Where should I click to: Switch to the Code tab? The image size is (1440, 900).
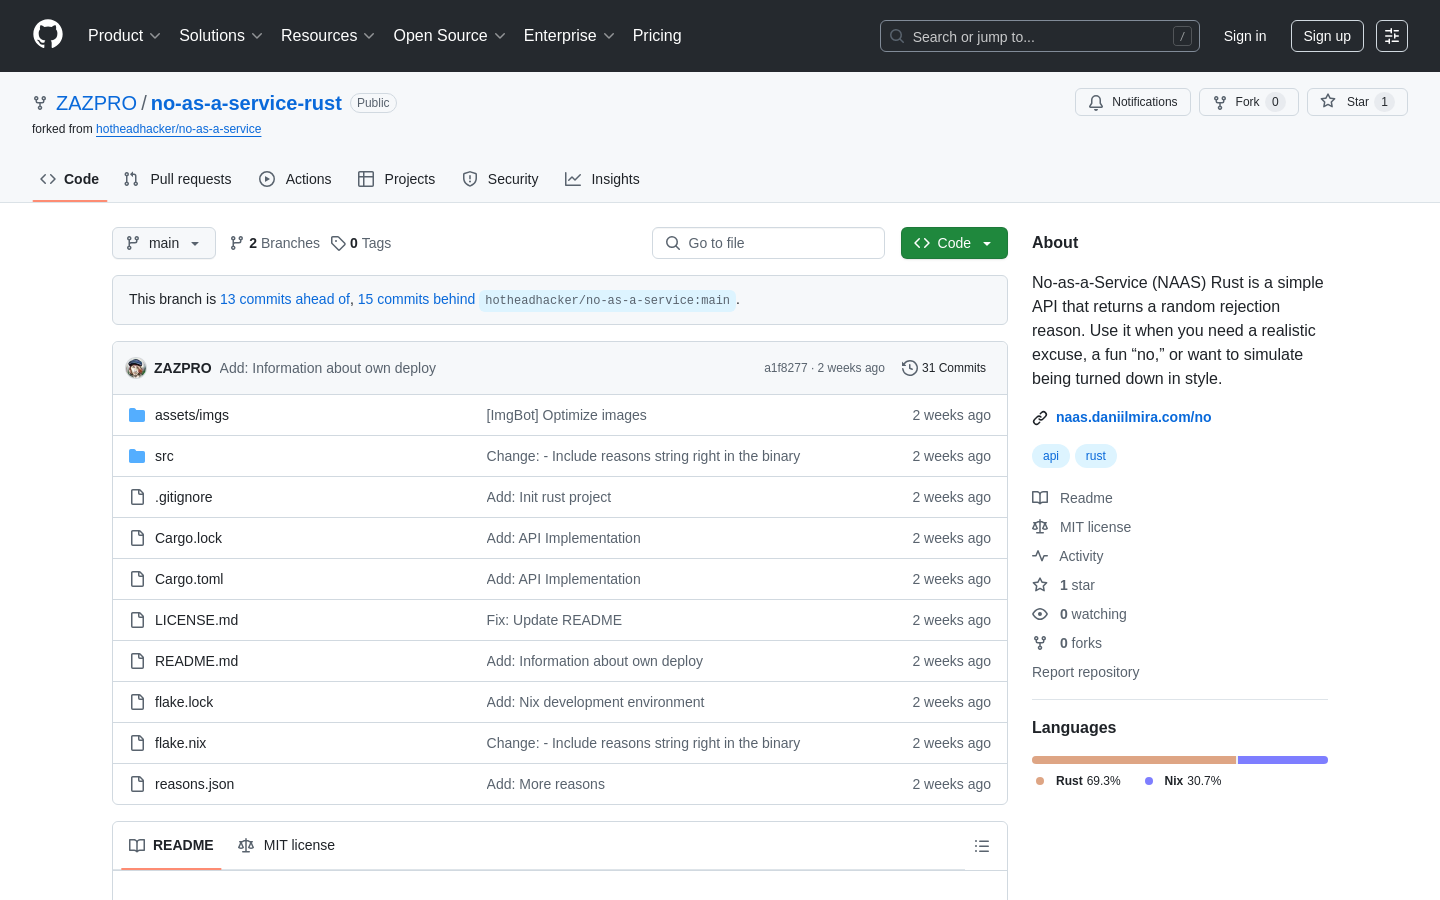click(70, 179)
